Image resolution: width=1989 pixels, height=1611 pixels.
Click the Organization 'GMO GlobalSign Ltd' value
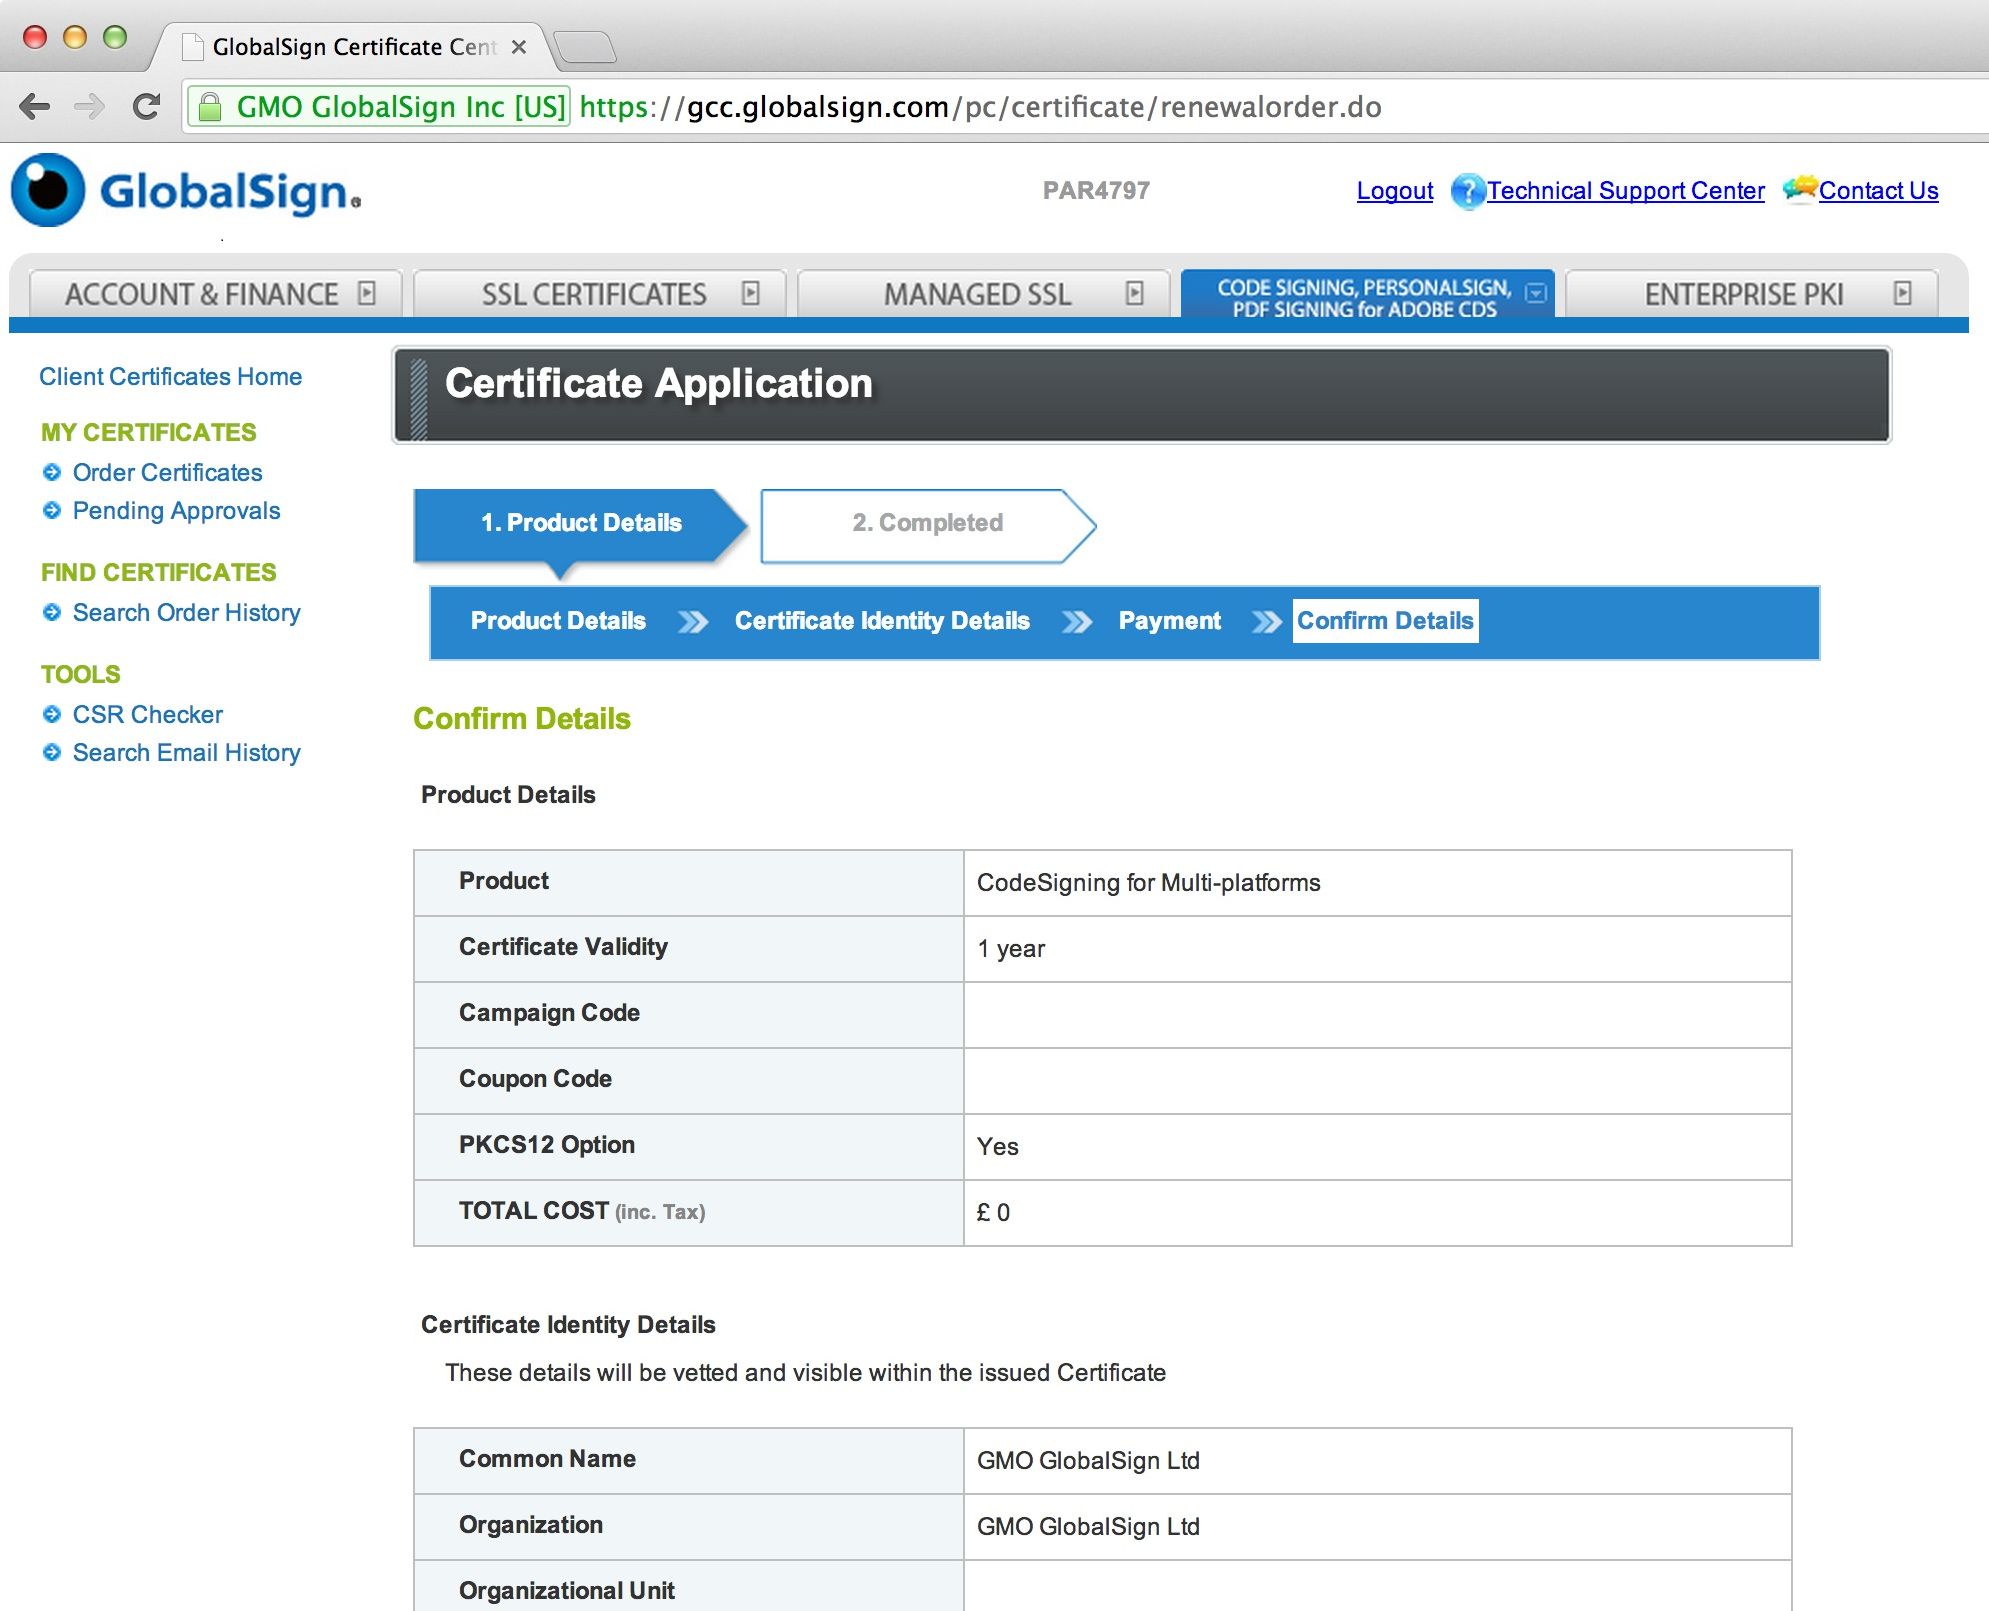[x=1088, y=1527]
